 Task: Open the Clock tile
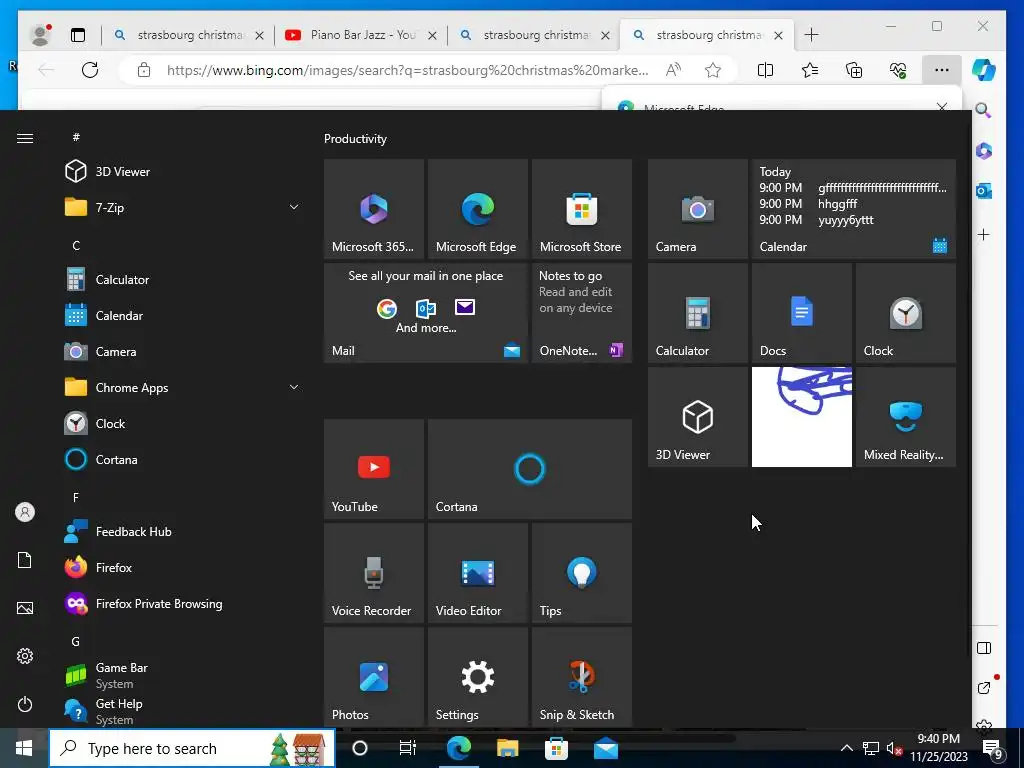[906, 313]
